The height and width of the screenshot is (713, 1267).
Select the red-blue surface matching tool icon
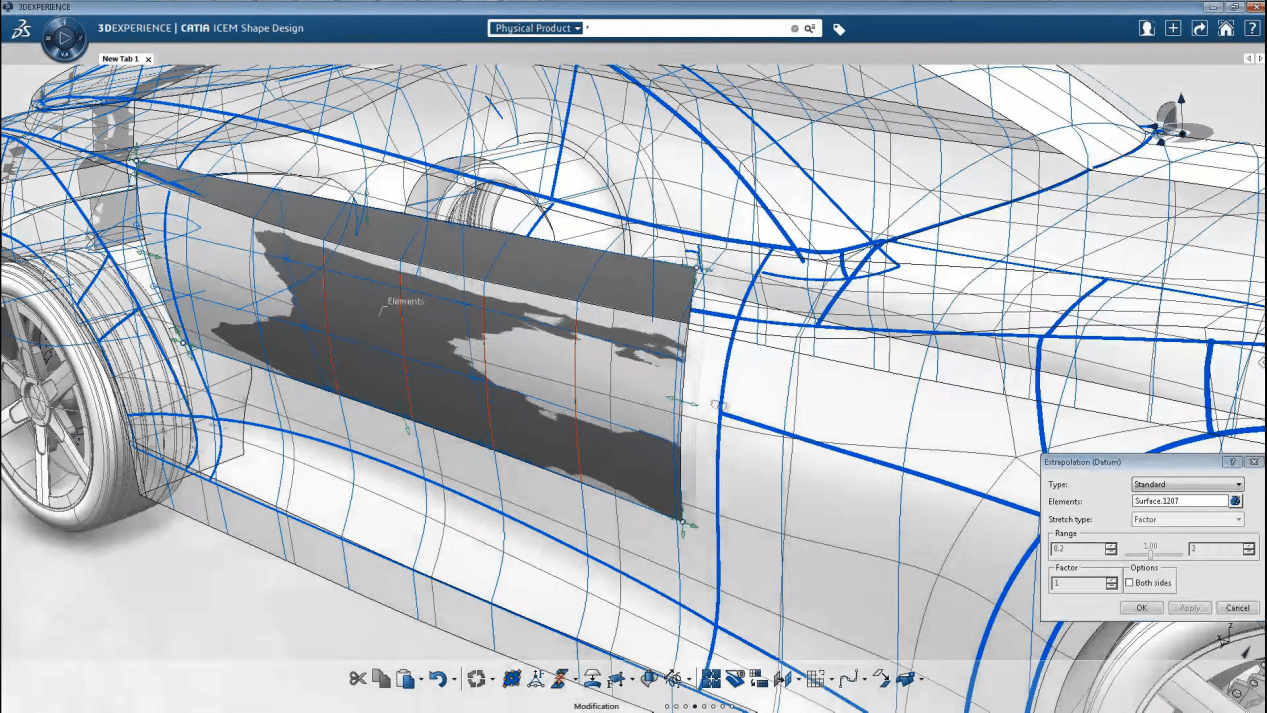click(x=559, y=679)
